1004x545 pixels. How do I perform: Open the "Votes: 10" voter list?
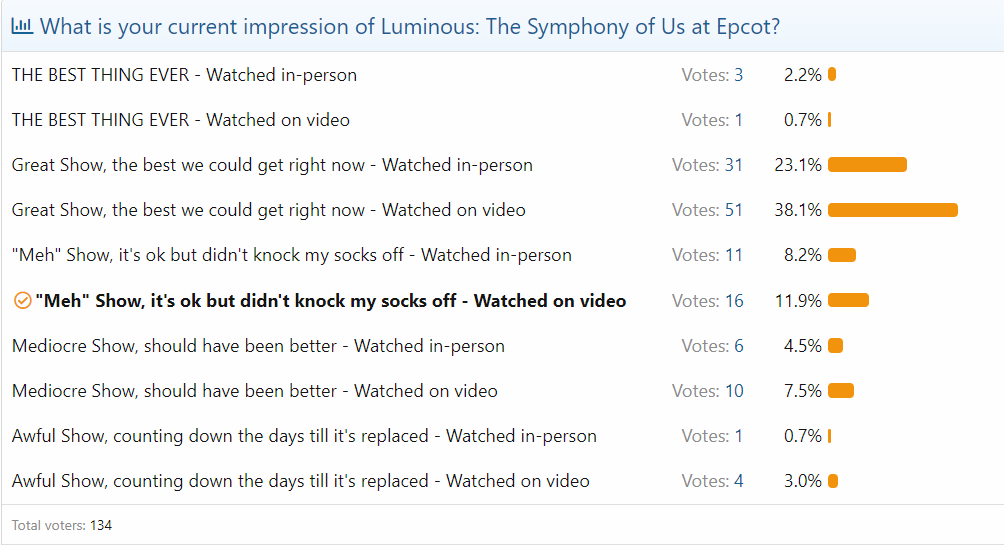click(708, 391)
